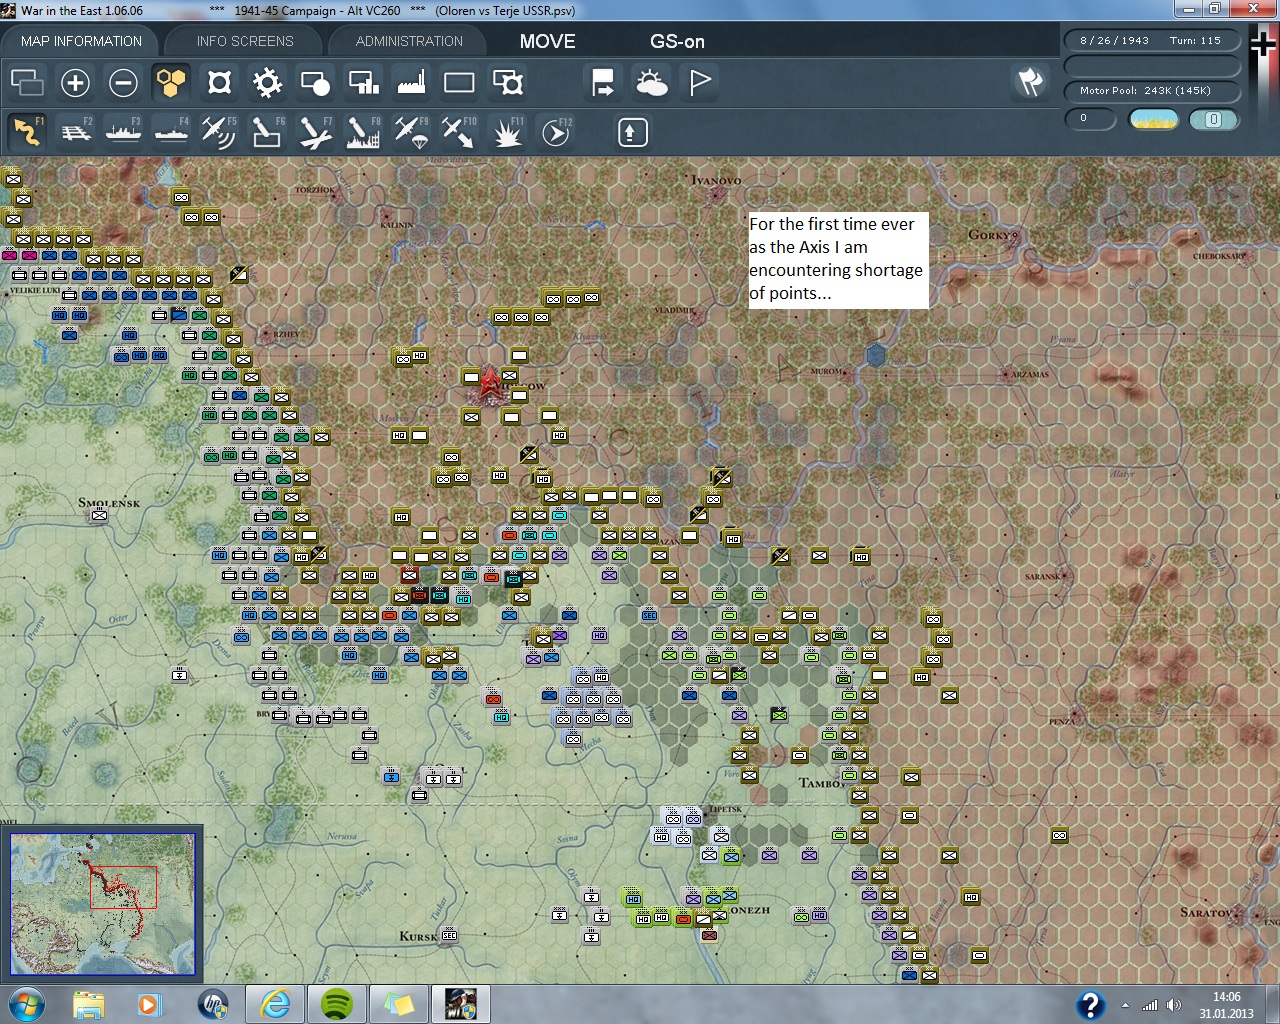
Task: Click the rectangle-with-bars toolbar icon
Action: point(363,82)
